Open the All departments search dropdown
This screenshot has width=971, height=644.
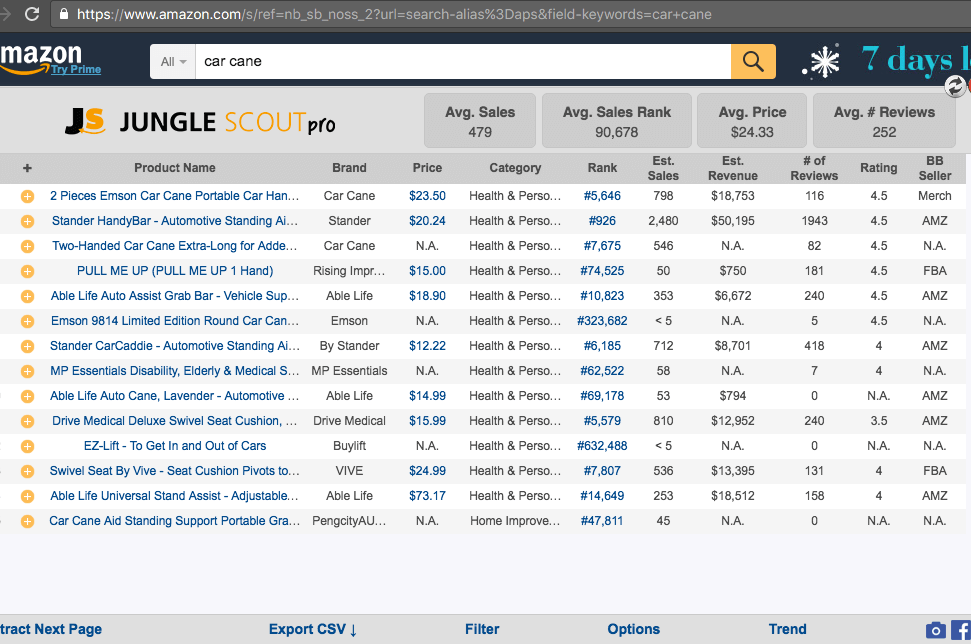coord(173,61)
